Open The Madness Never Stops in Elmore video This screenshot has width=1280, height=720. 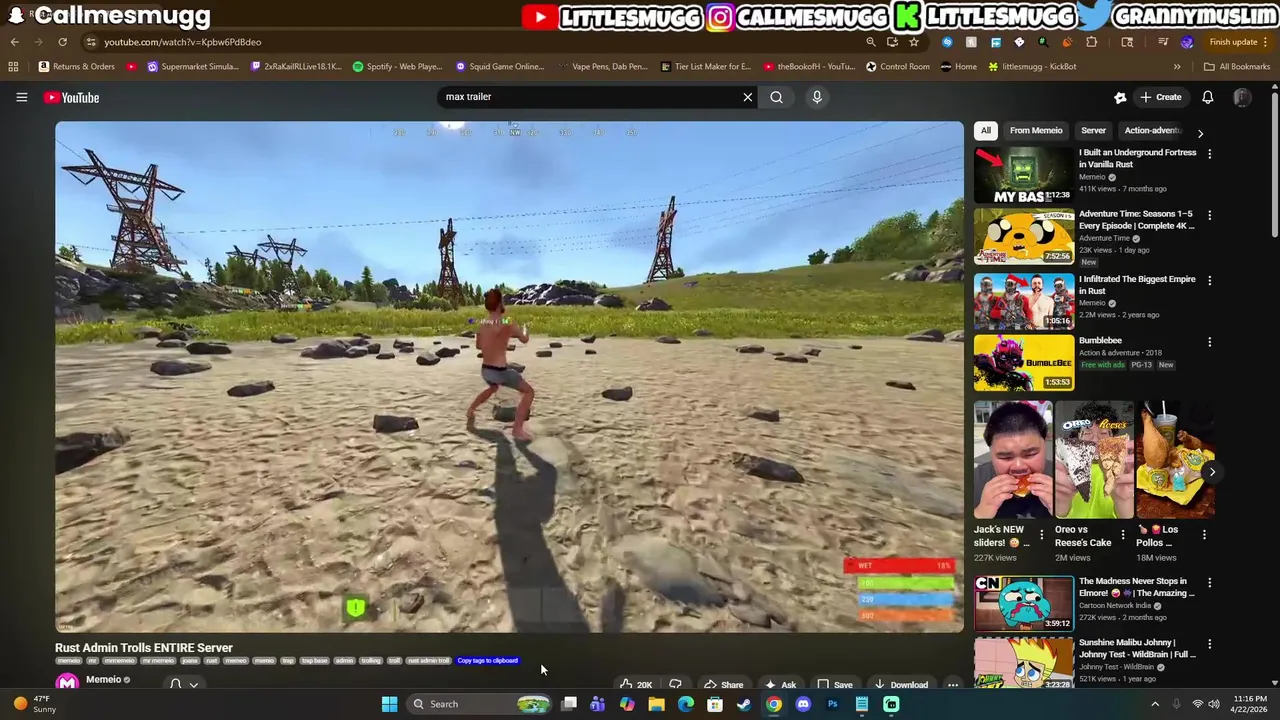(x=1023, y=603)
